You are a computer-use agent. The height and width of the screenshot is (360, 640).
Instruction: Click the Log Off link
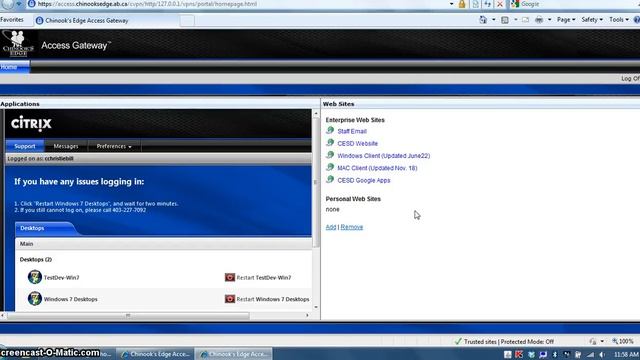point(630,78)
